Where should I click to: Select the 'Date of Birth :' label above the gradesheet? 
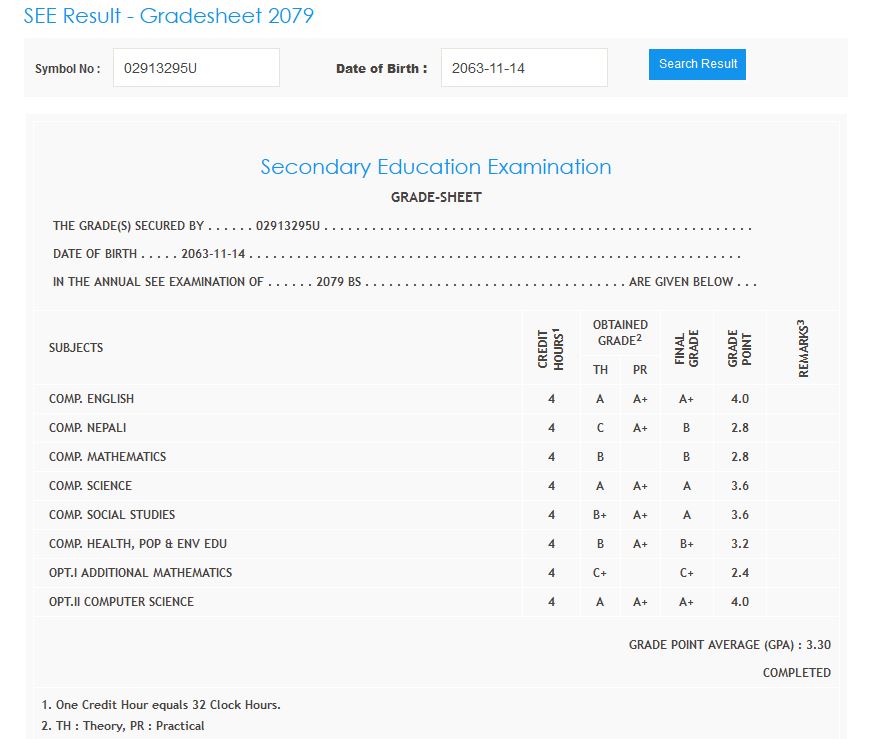(x=381, y=69)
